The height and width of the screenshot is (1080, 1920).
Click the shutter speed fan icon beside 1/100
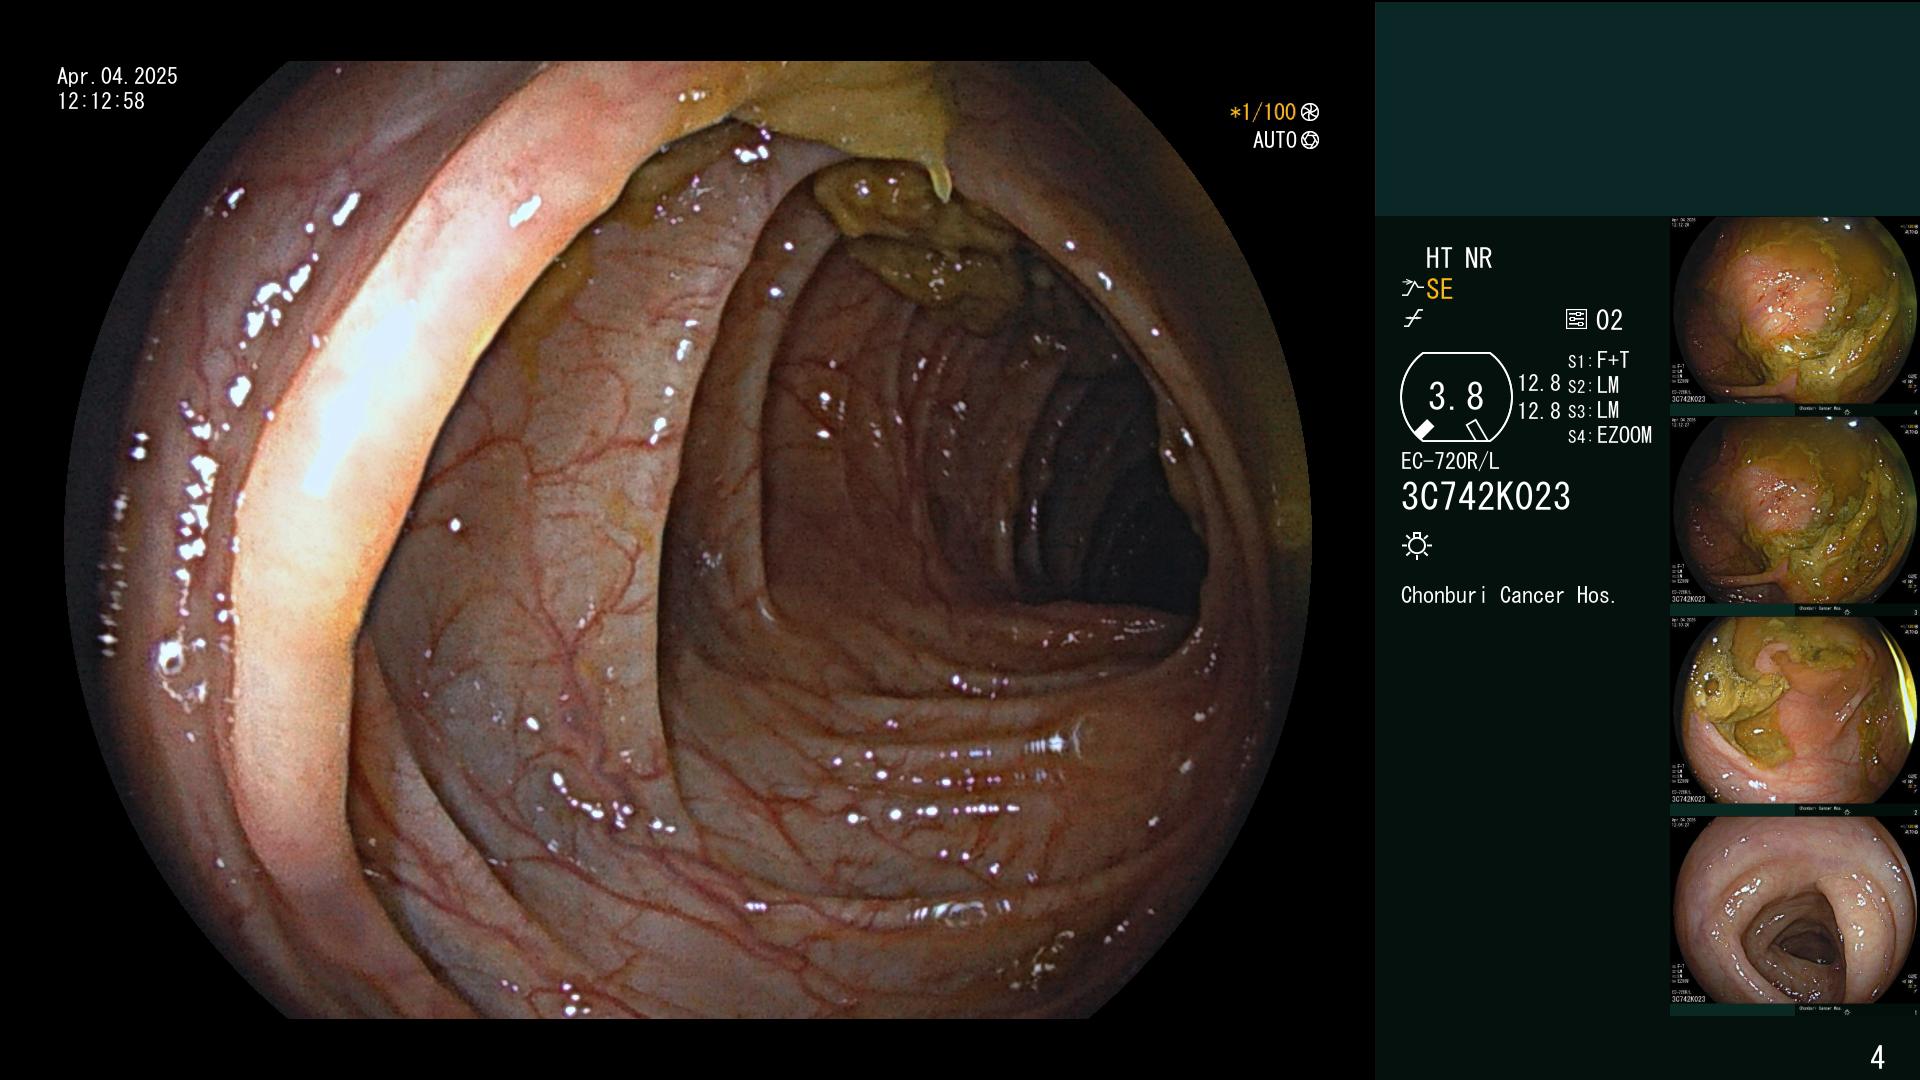pos(1310,113)
